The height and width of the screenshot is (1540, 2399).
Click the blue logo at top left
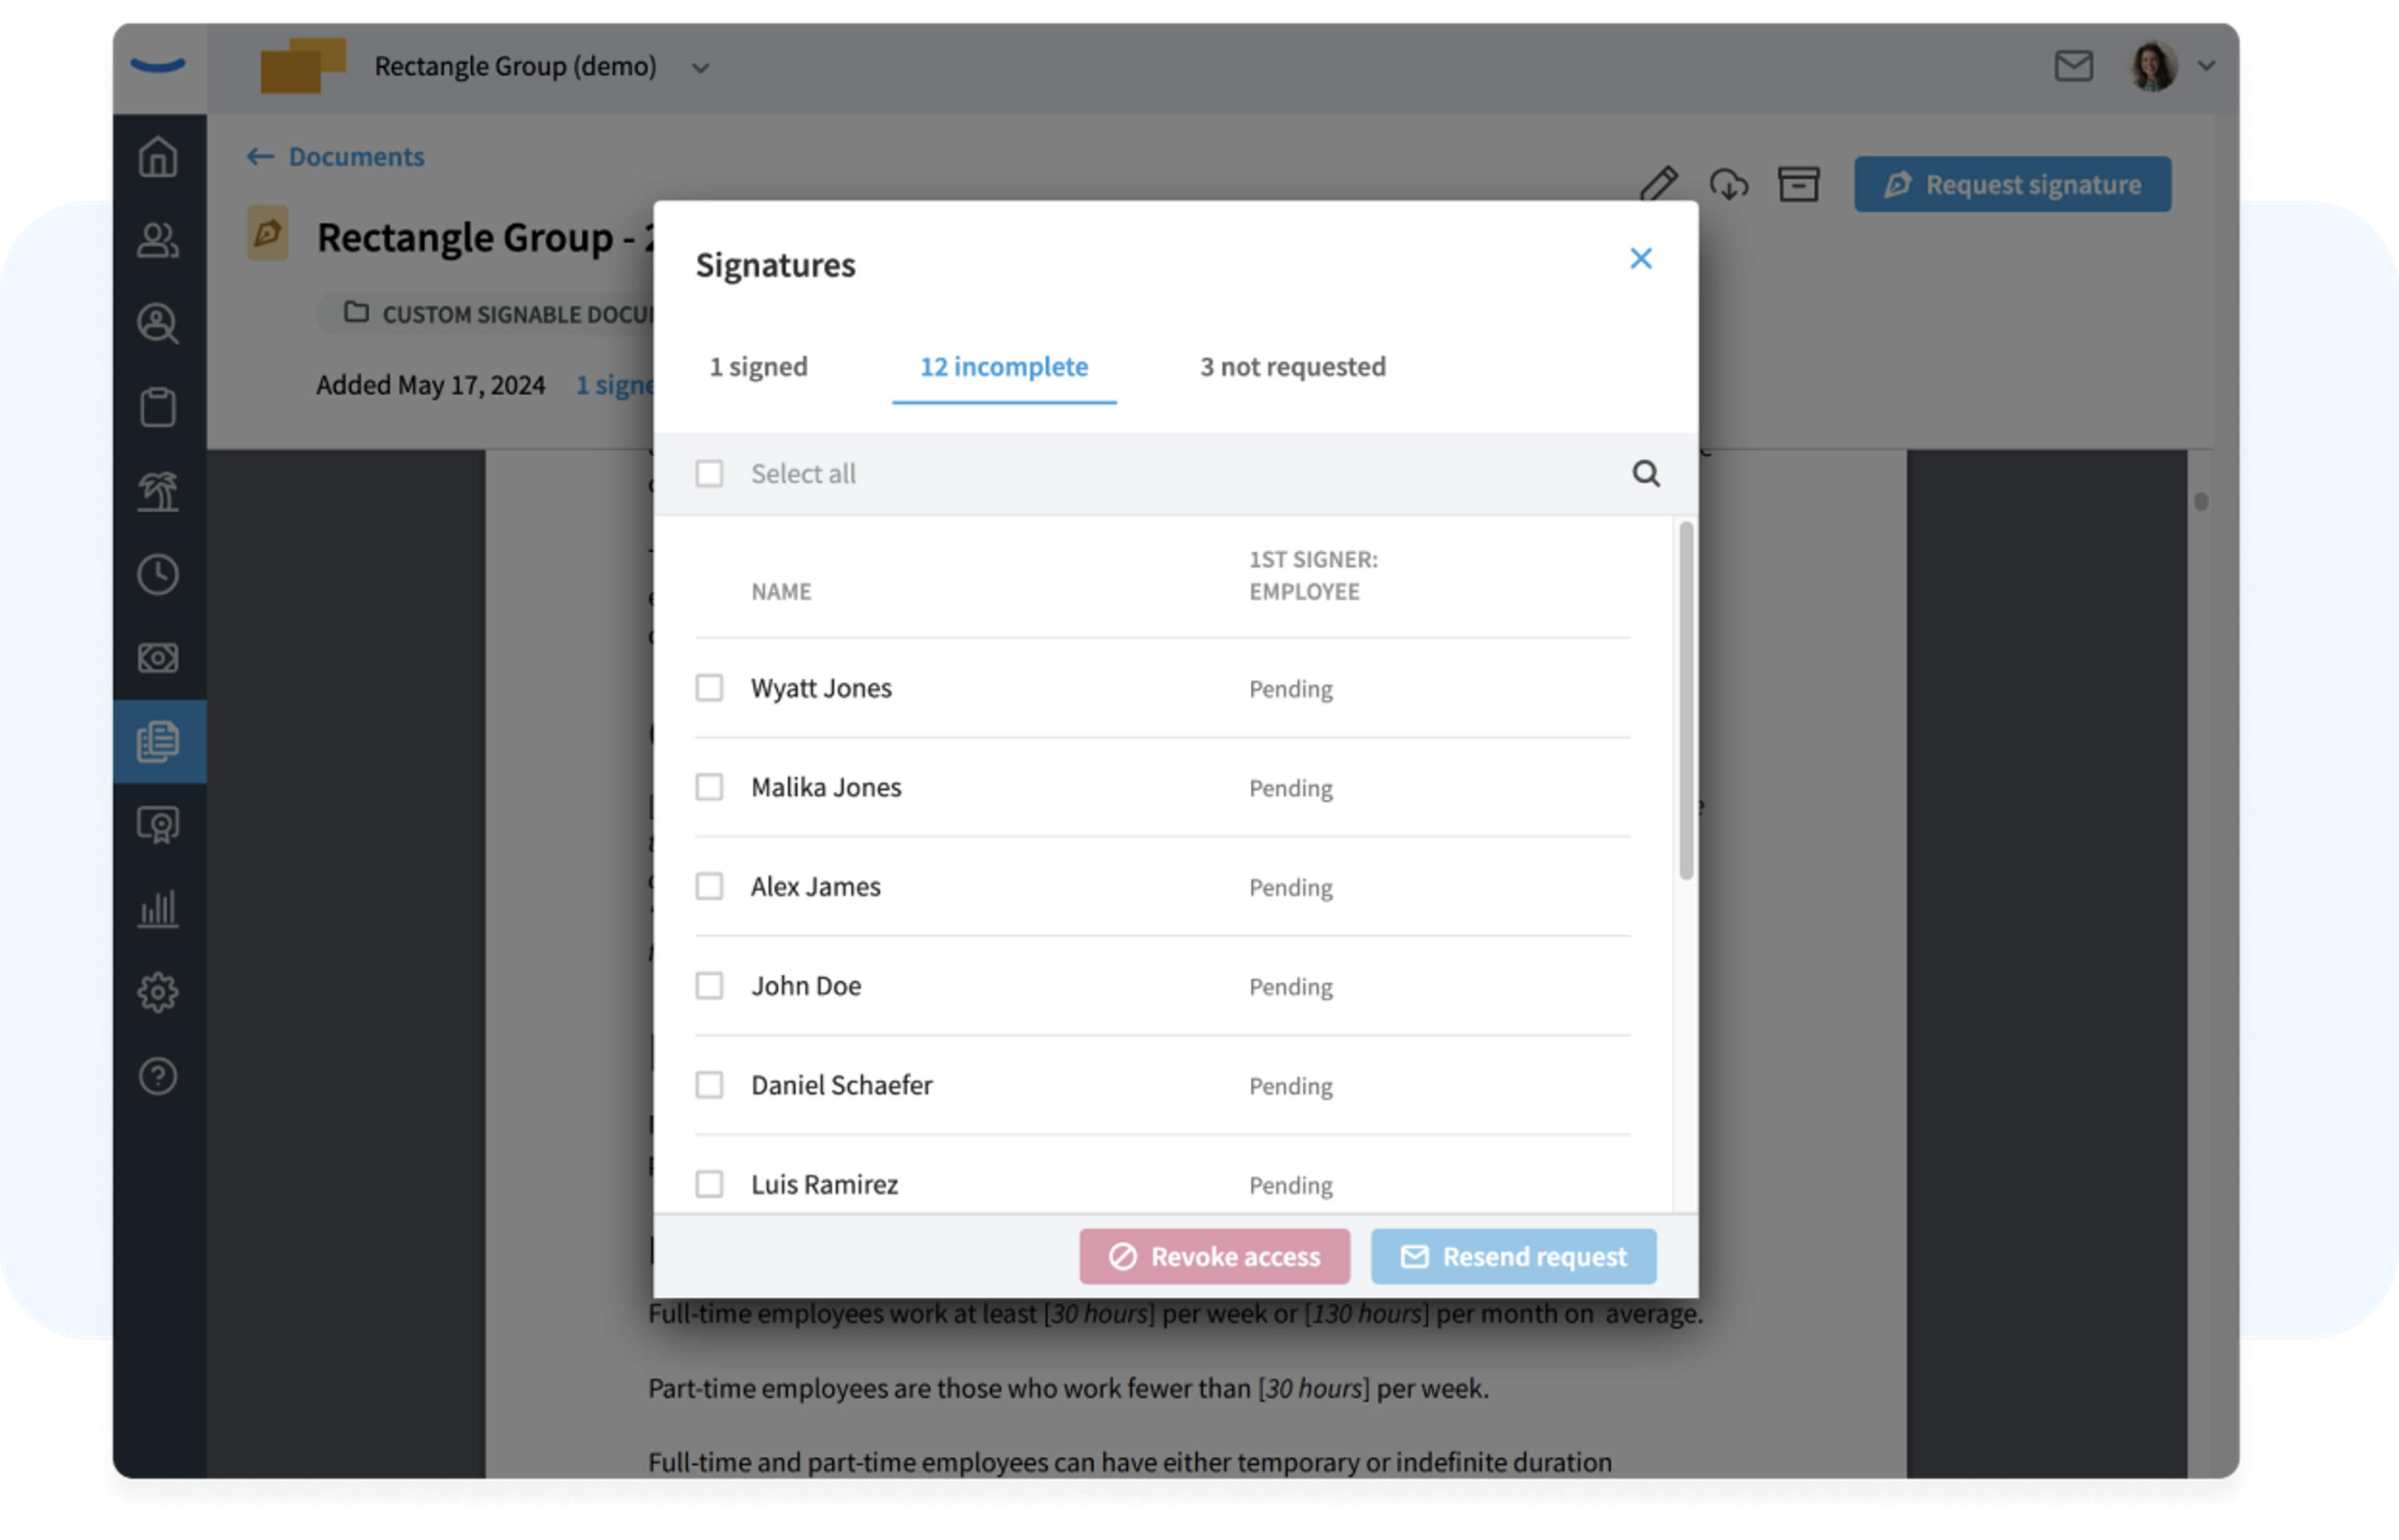coord(158,66)
